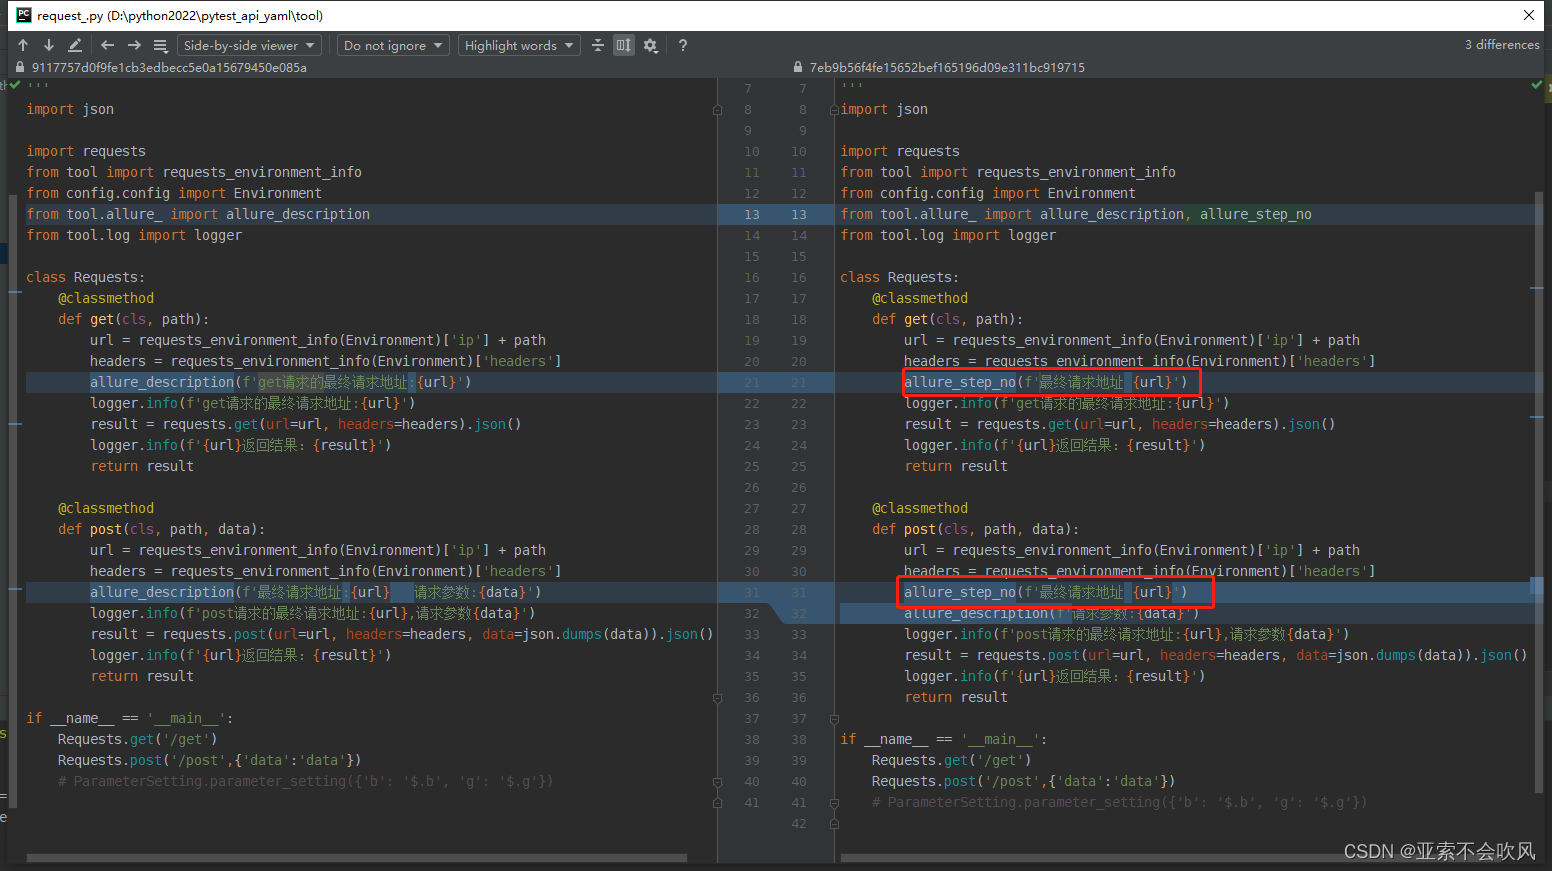Open the Side-by-side viewer dropdown

point(249,45)
